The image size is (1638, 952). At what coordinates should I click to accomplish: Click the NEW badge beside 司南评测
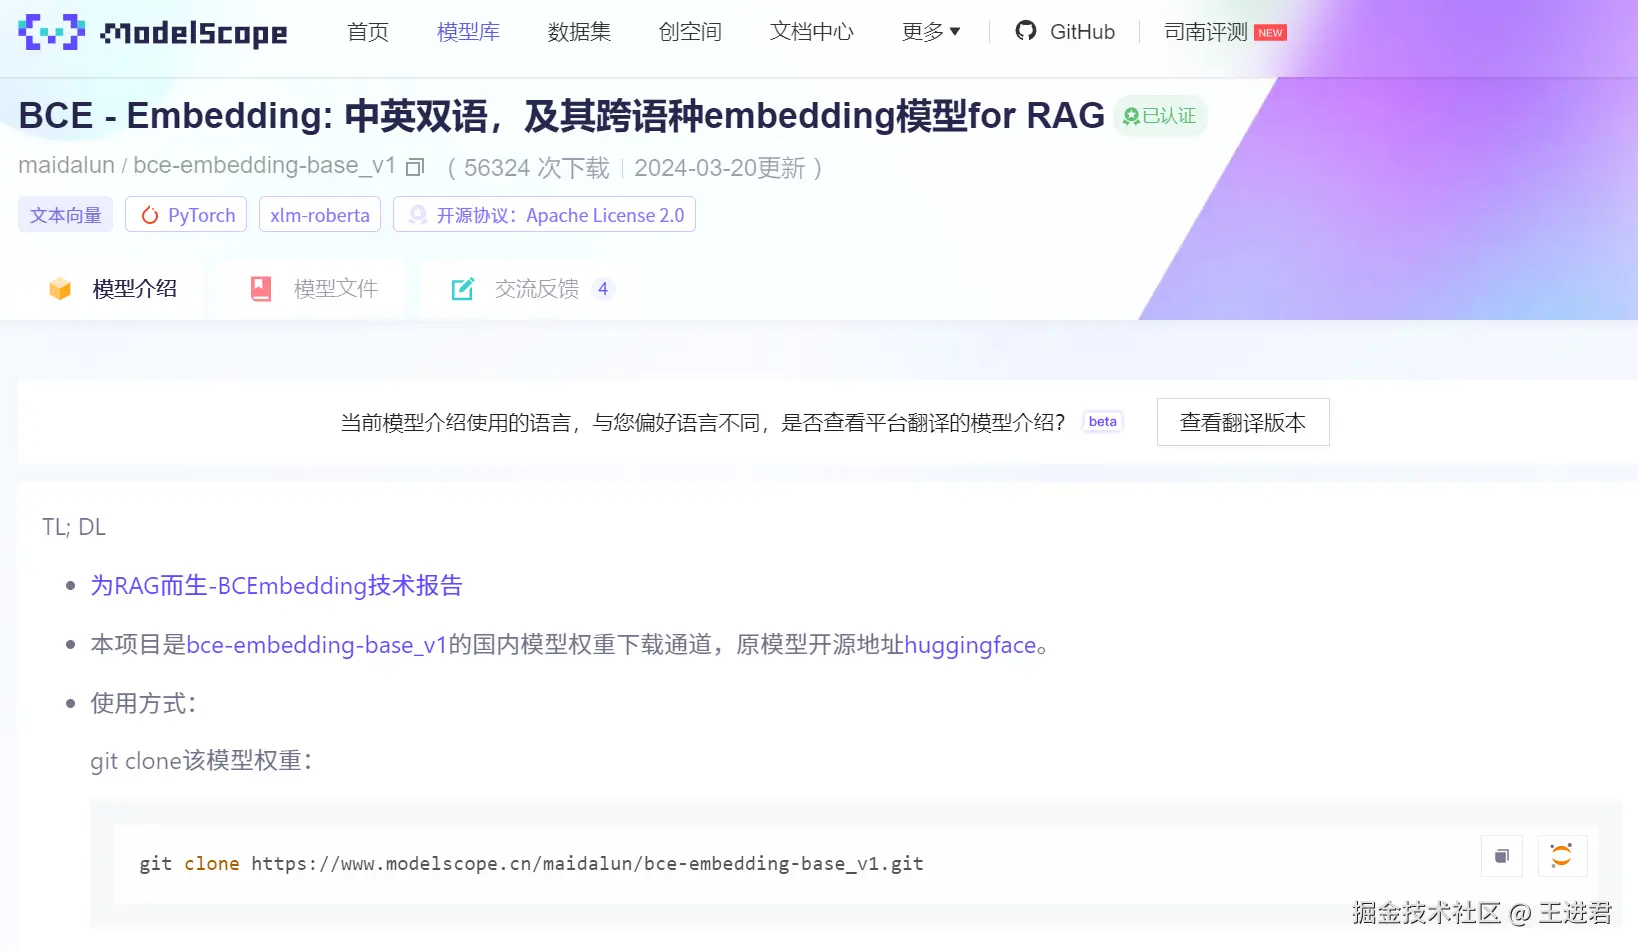click(1270, 33)
